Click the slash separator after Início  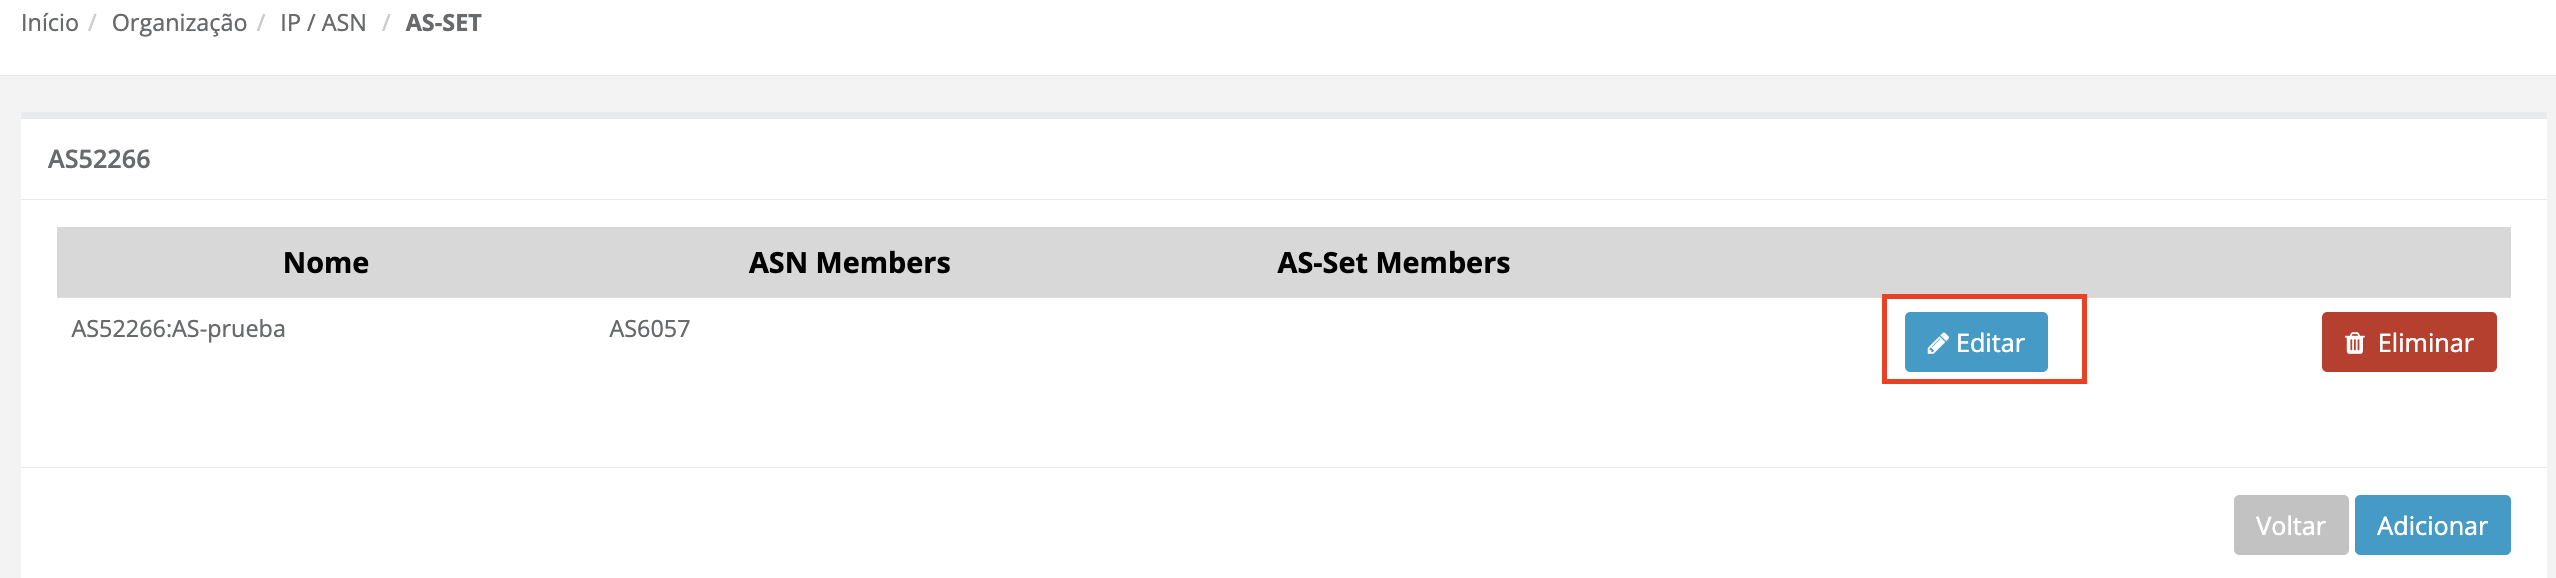[91, 23]
